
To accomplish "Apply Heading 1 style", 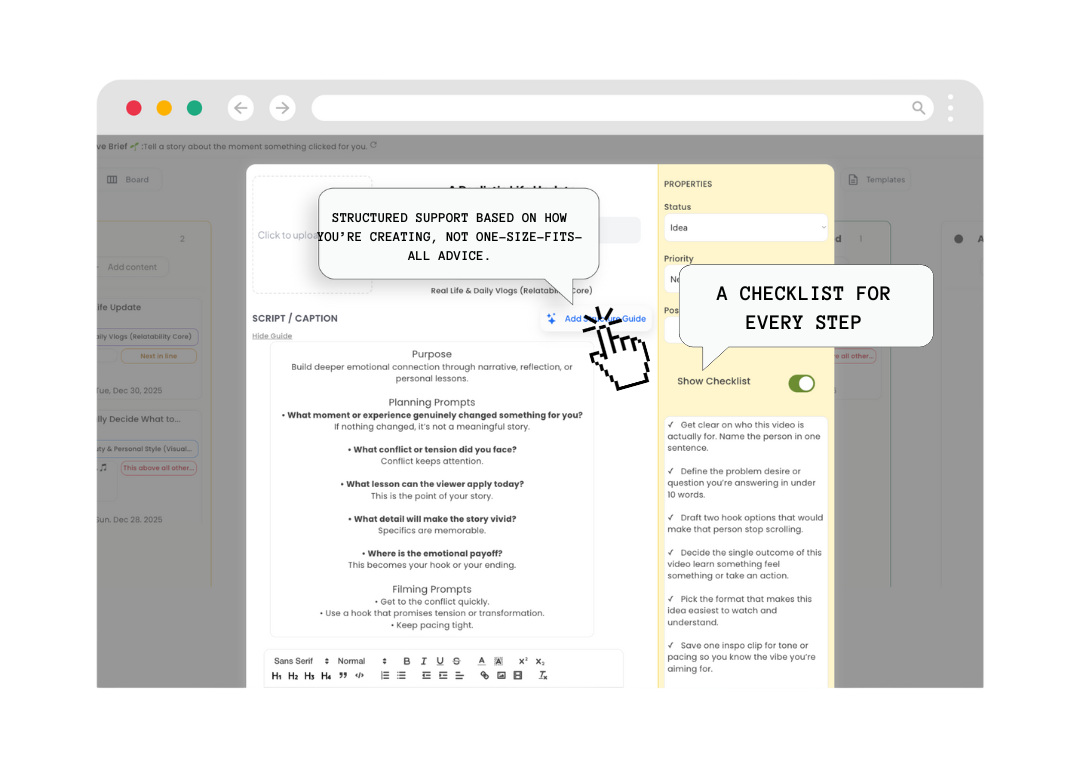I will pos(276,676).
